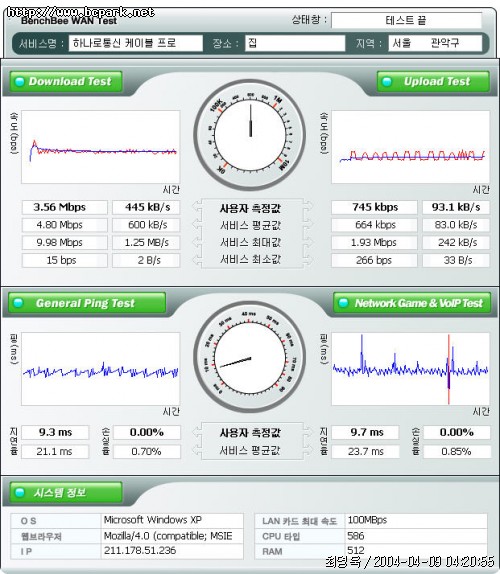Select the Mozilla/4.0 browser entry
Image resolution: width=500 pixels, height=574 pixels.
[172, 536]
